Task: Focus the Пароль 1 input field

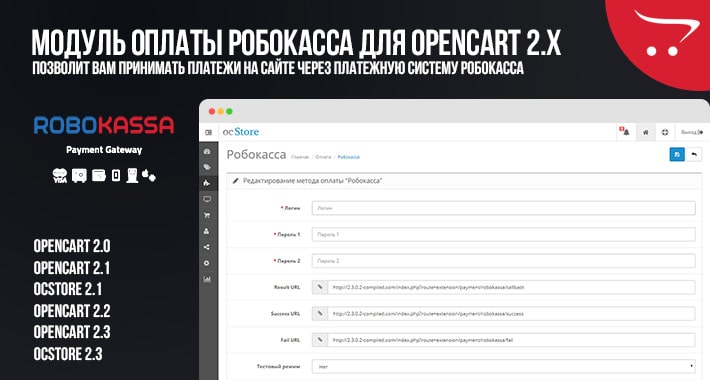Action: pyautogui.click(x=504, y=235)
